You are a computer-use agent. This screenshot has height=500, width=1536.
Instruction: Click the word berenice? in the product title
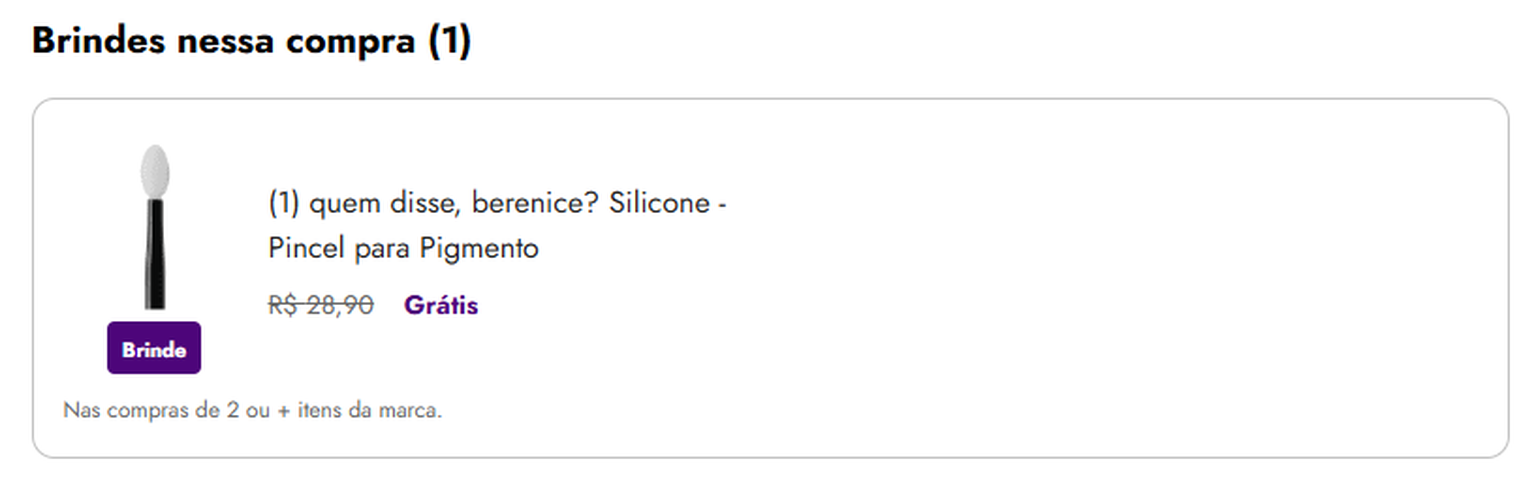[535, 204]
